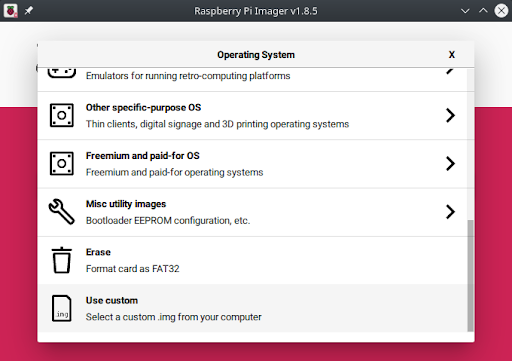The width and height of the screenshot is (512, 361).
Task: Click 'Bootloader EEPROM configuration, etc.' description
Action: pyautogui.click(x=168, y=221)
